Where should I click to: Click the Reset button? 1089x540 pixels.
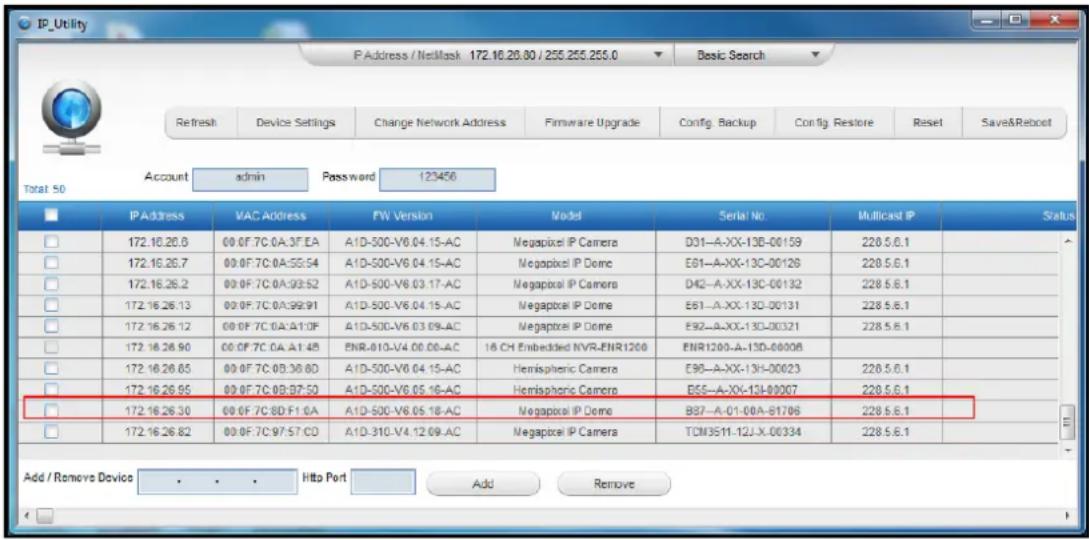click(928, 123)
